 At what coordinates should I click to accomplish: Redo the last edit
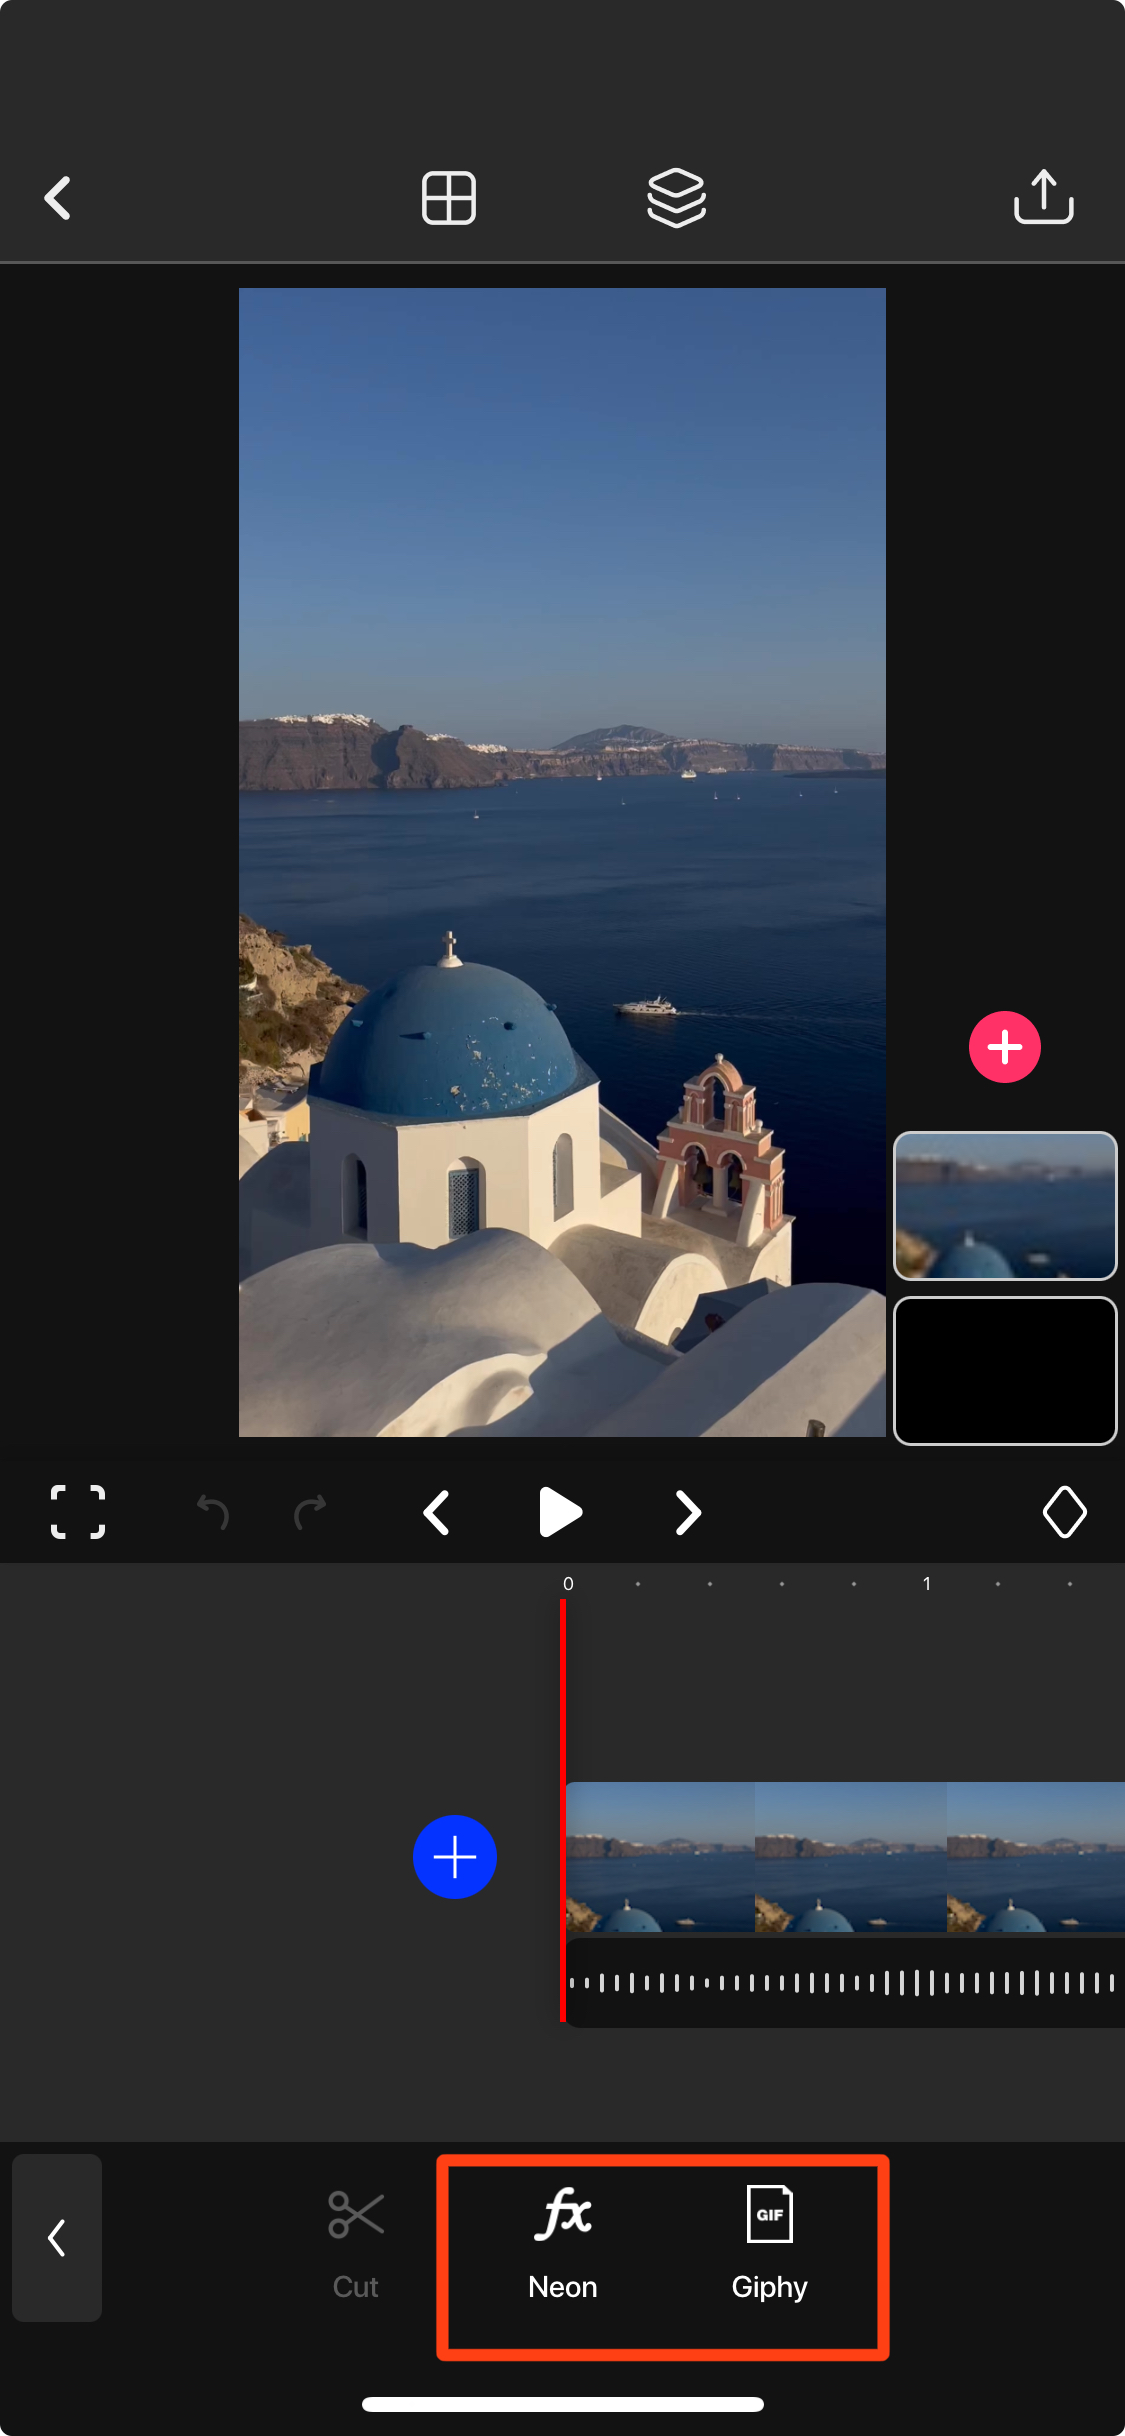click(x=310, y=1512)
